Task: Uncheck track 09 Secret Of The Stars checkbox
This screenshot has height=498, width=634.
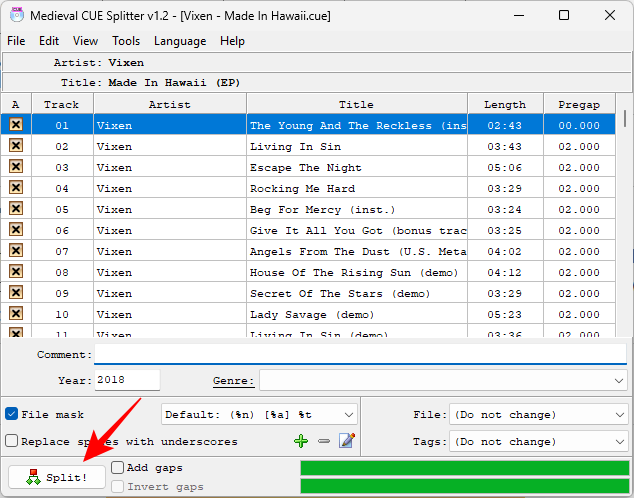Action: point(16,293)
